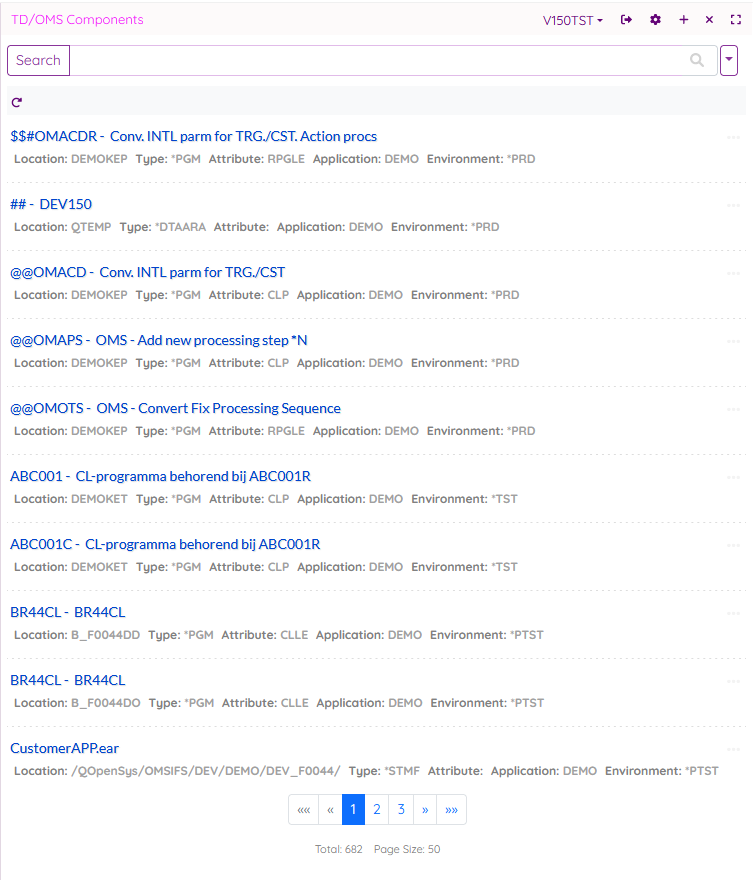Go to page 2 of the results
Image resolution: width=753 pixels, height=880 pixels.
point(376,810)
